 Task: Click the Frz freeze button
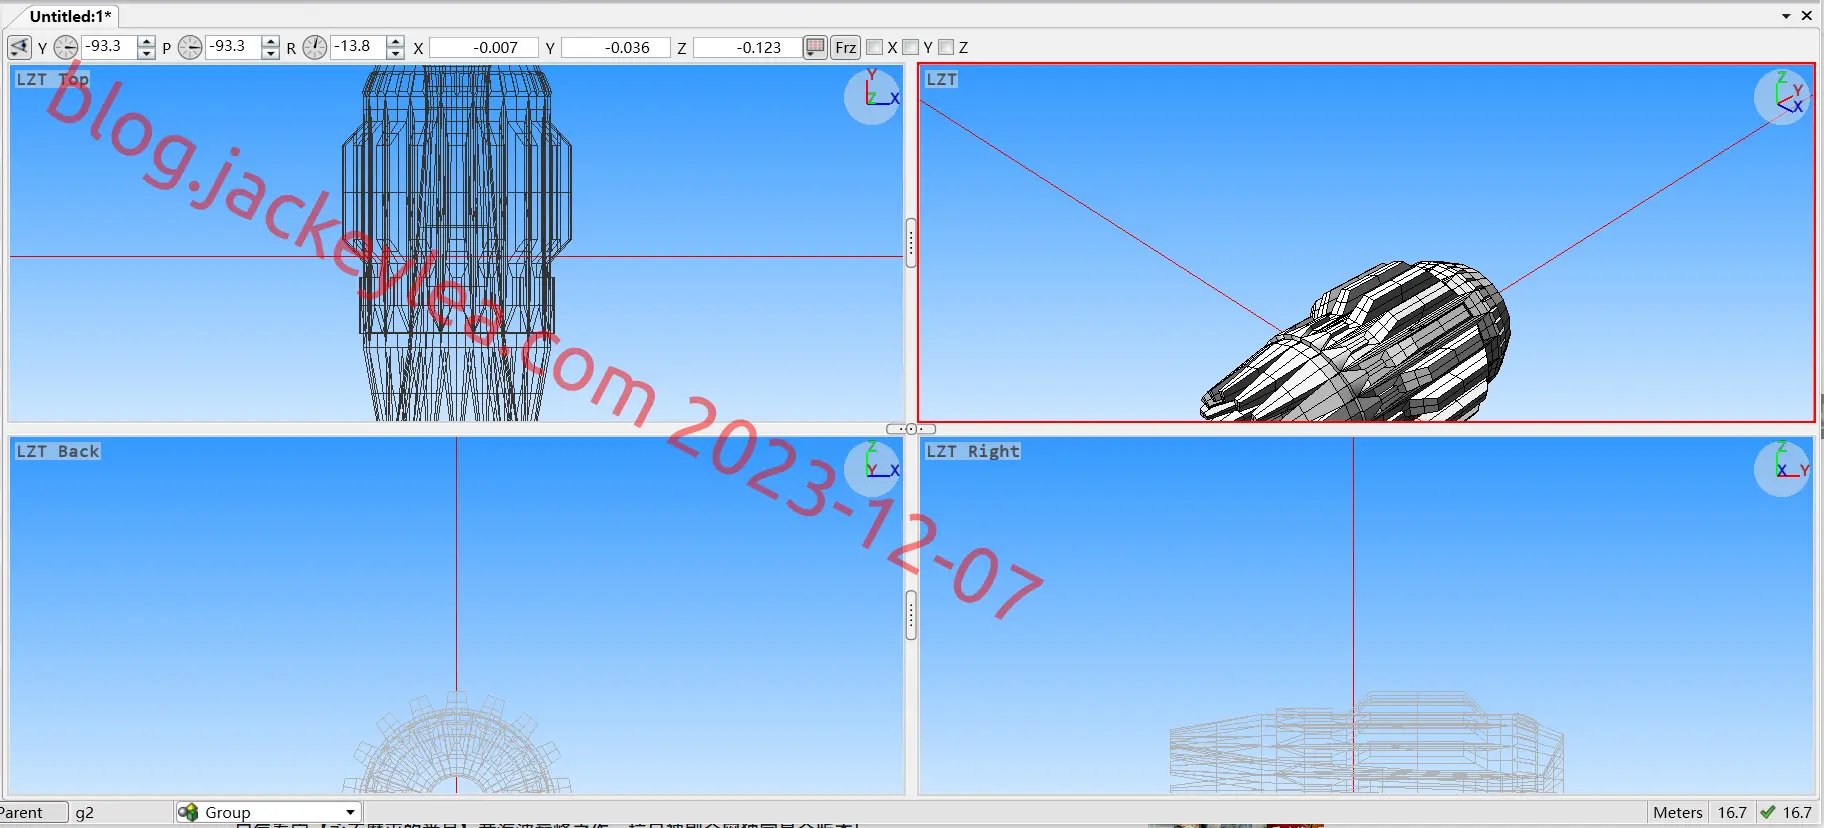click(846, 47)
